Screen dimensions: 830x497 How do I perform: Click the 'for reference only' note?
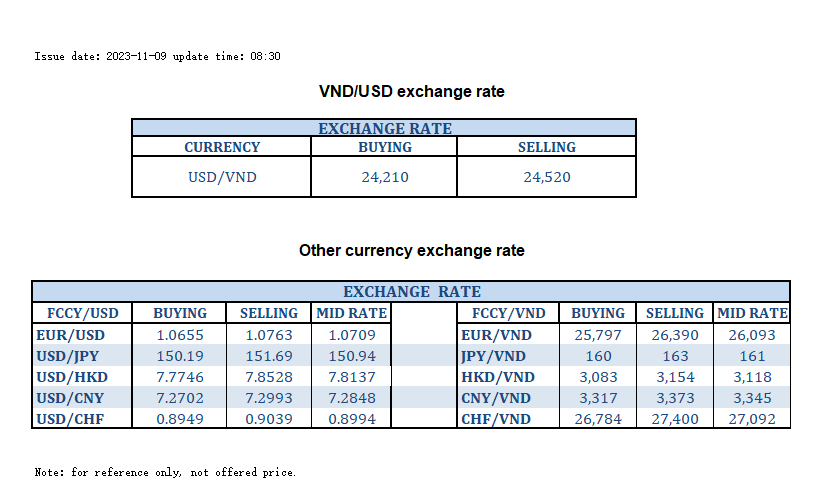tap(165, 472)
